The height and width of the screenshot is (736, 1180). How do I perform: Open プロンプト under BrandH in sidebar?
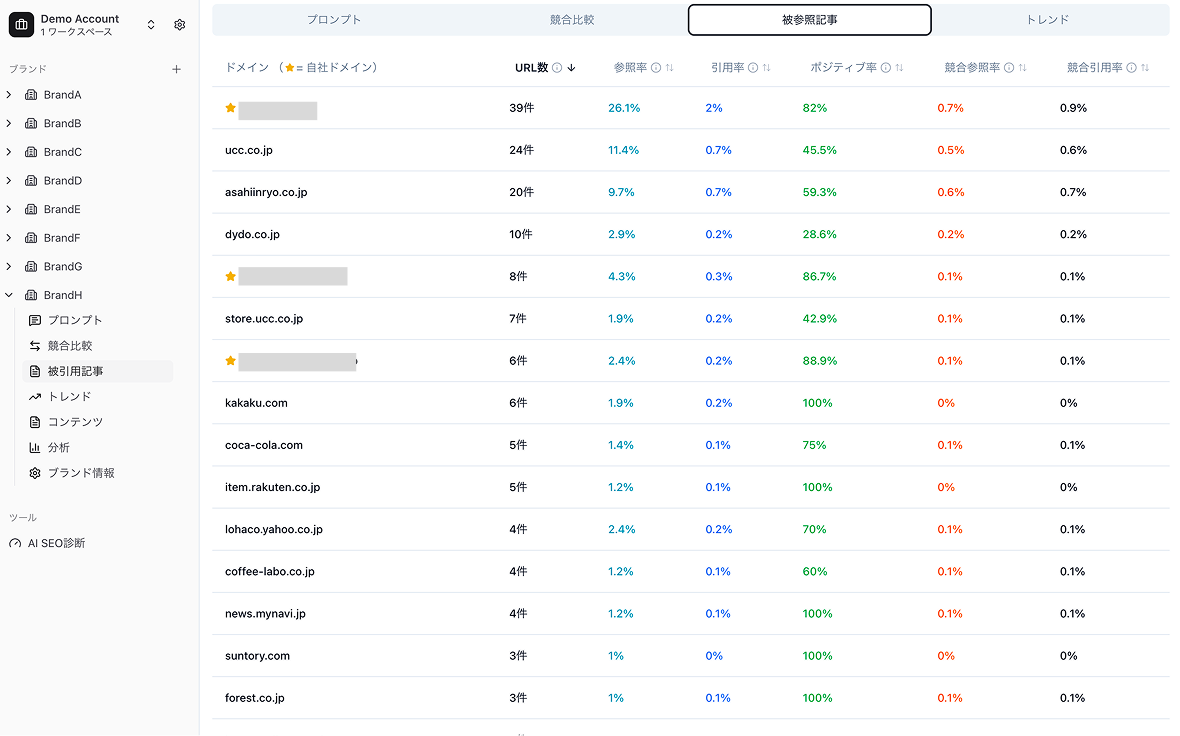(x=99, y=320)
